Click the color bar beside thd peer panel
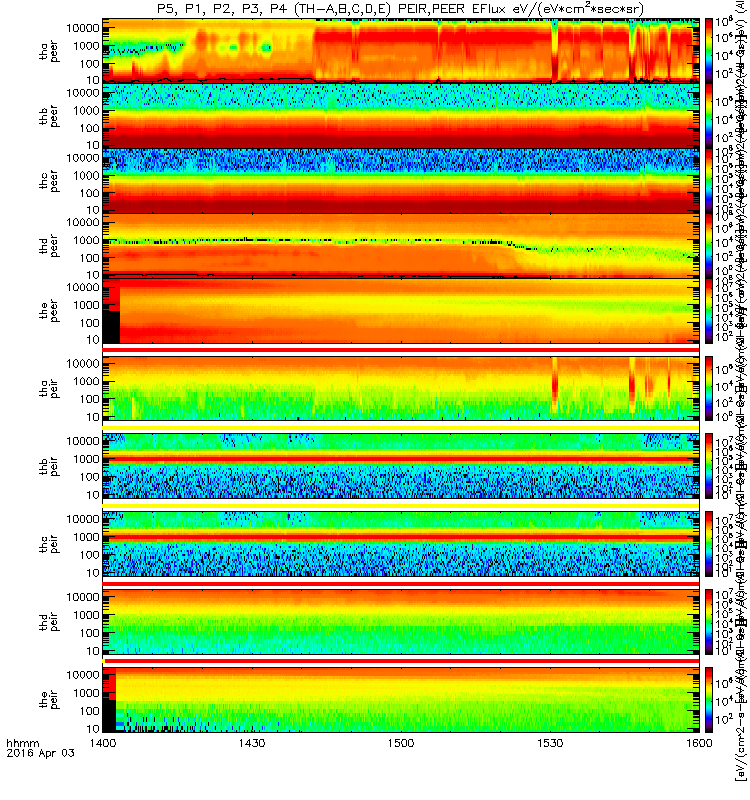 point(709,245)
